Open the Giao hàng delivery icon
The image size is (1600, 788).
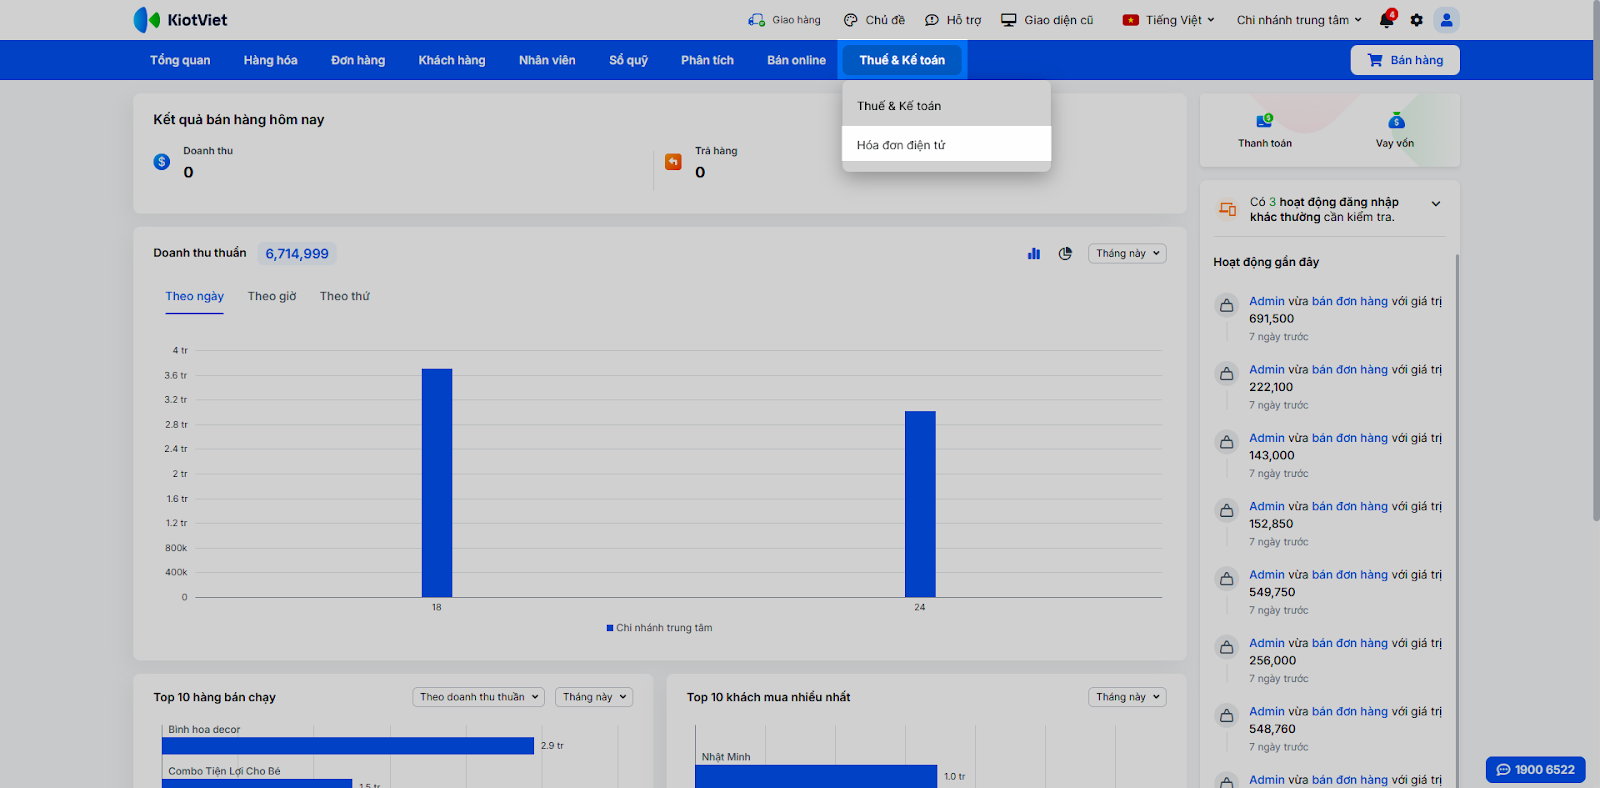(756, 20)
